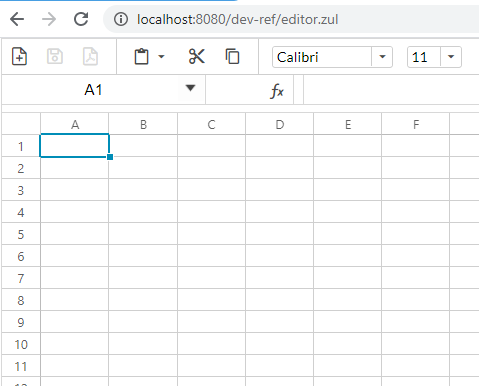Image resolution: width=479 pixels, height=386 pixels.
Task: Select cell E4
Action: [x=348, y=212]
